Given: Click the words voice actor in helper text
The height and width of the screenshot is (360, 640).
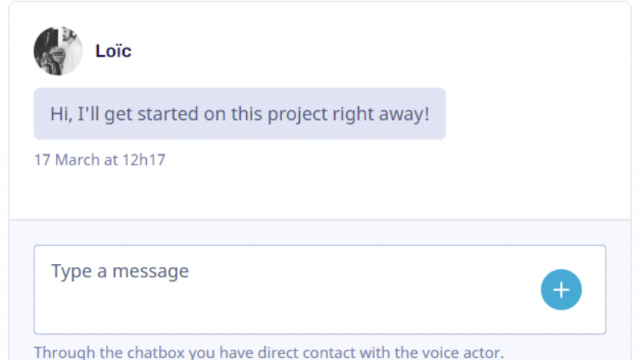Looking at the screenshot, I should pyautogui.click(x=462, y=352).
